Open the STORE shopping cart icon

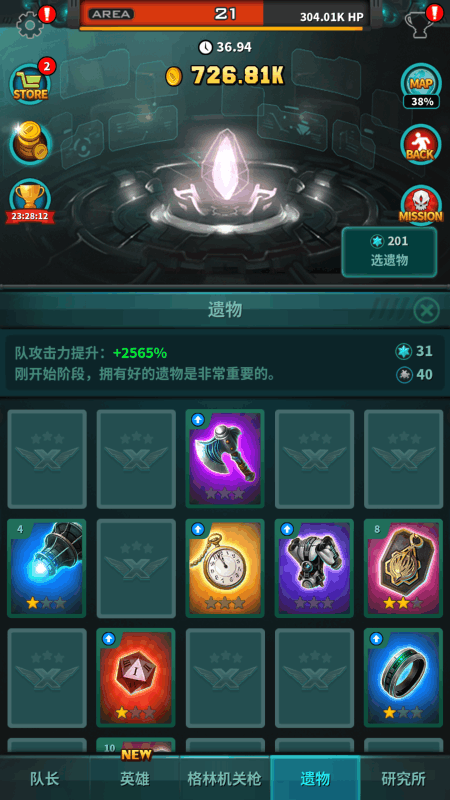coord(31,83)
